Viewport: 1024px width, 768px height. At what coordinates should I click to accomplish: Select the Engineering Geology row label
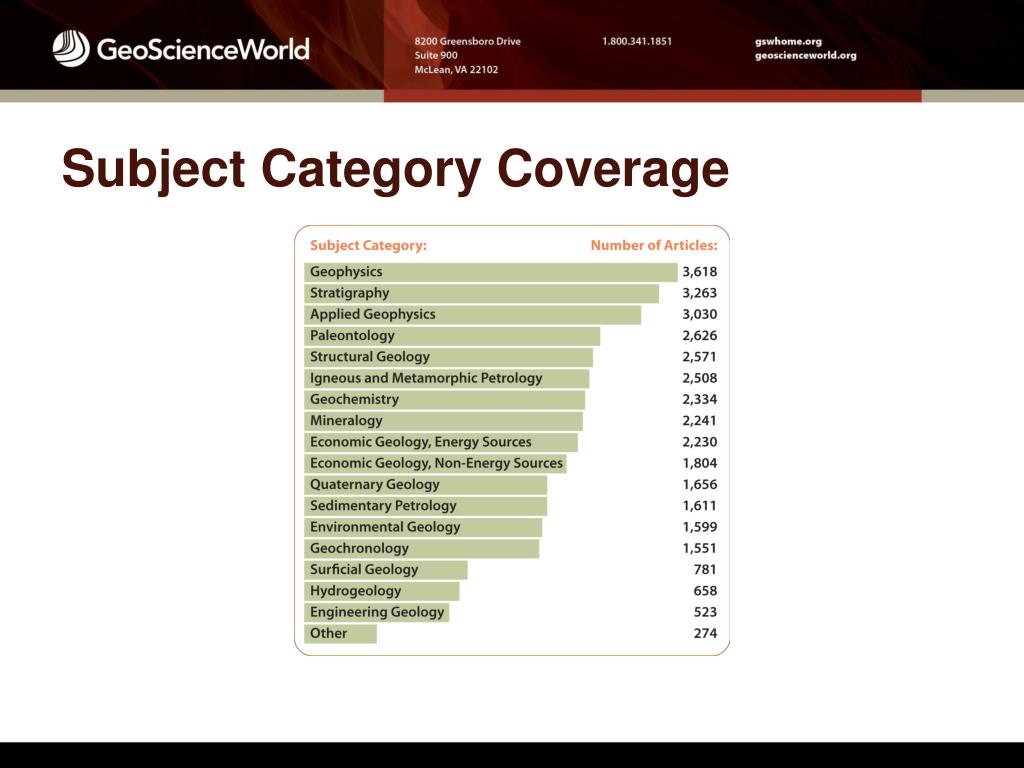pos(377,613)
